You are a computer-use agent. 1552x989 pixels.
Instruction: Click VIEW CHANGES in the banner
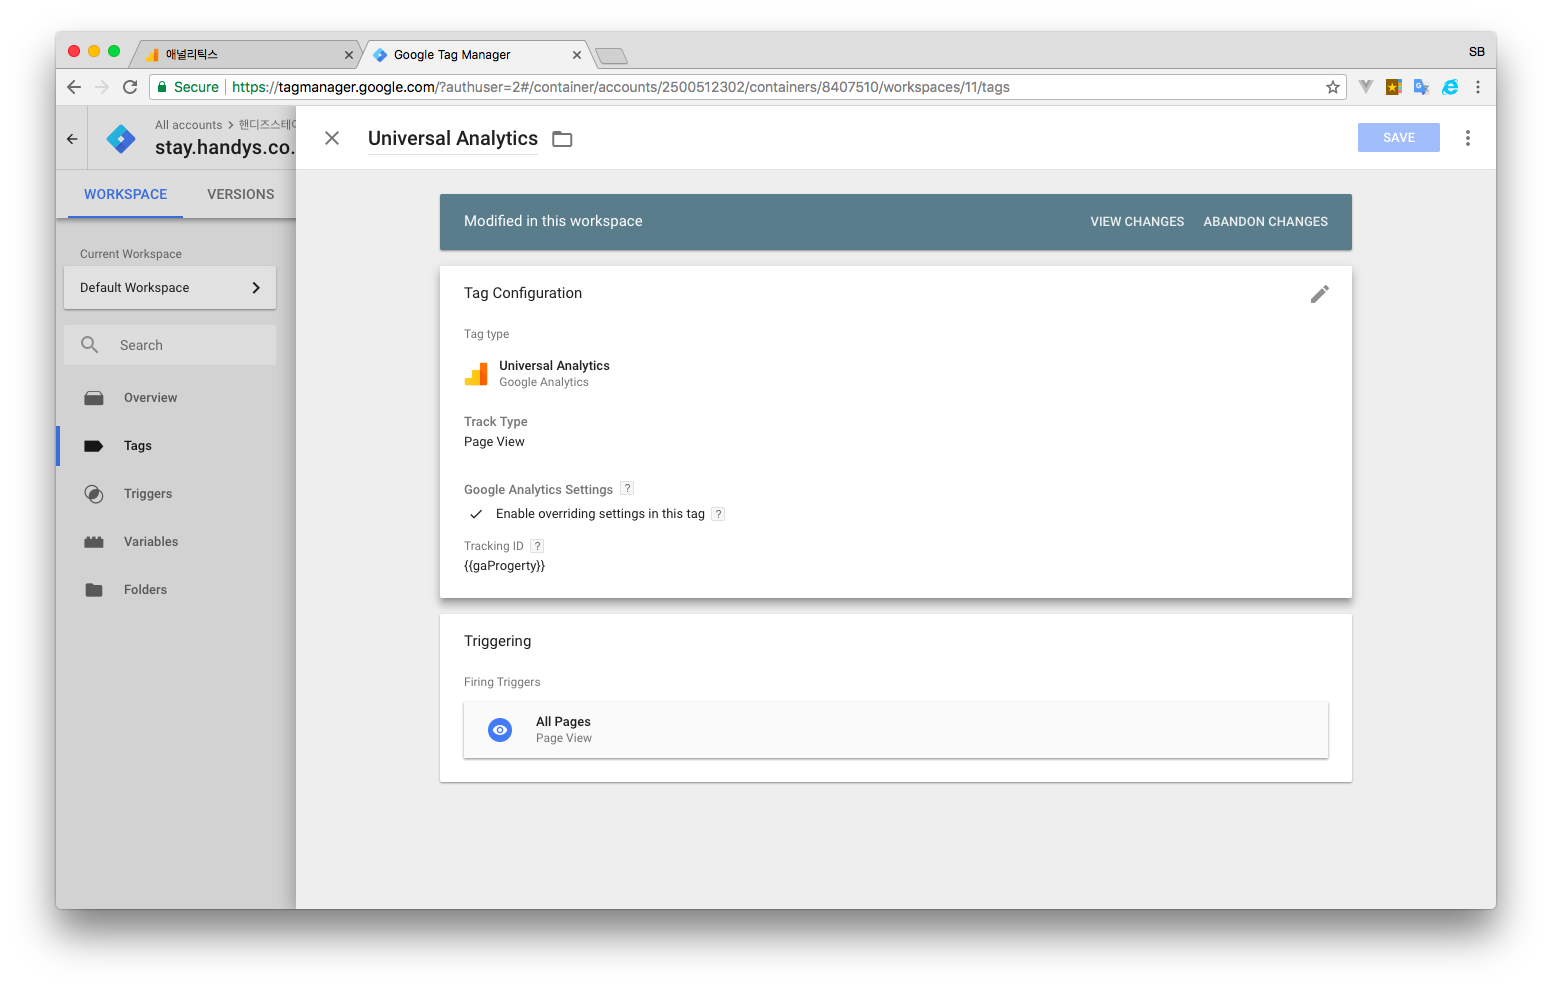click(x=1137, y=222)
